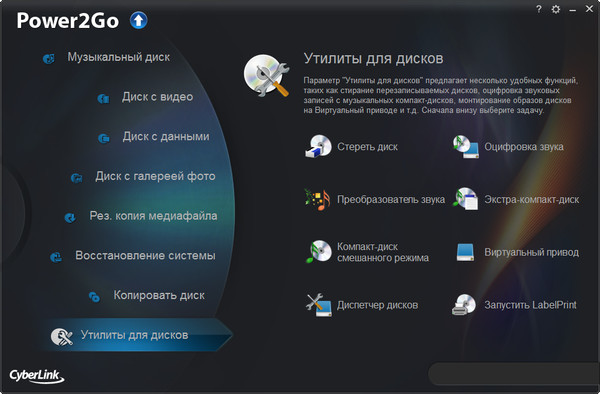Viewport: 600px width, 394px height.
Task: Click the large disc utilities header icon
Action: tap(267, 75)
